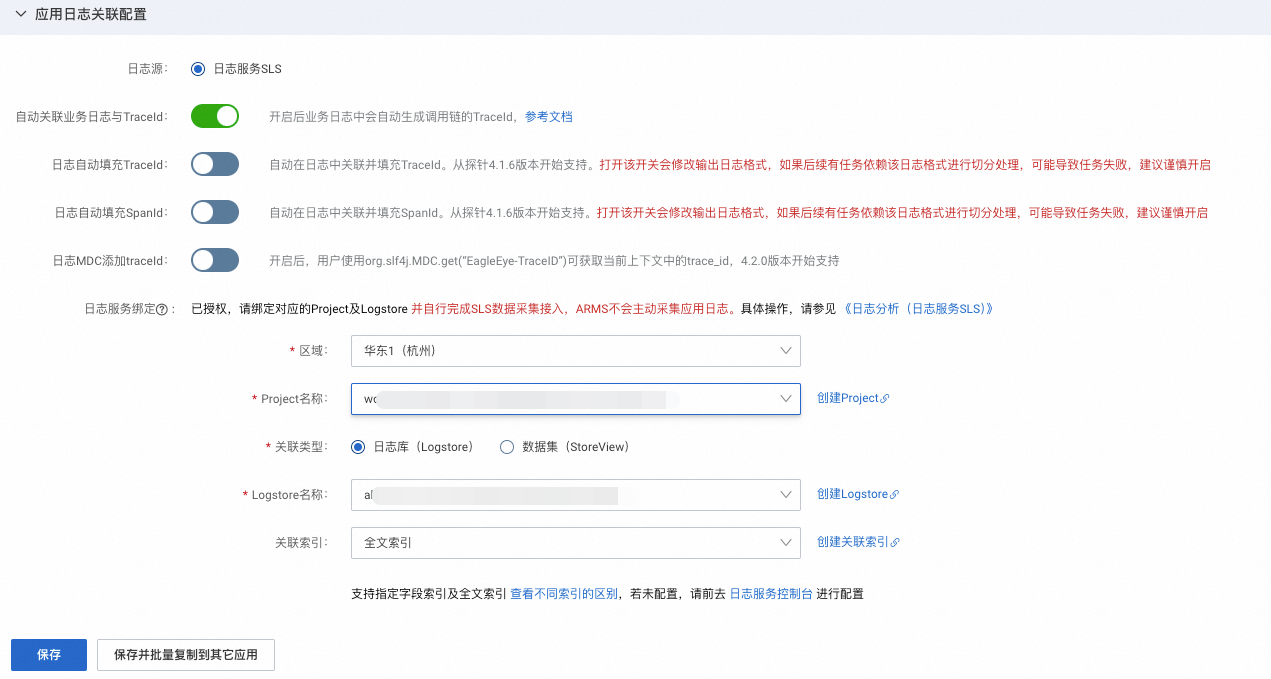The width and height of the screenshot is (1271, 679).
Task: Open the 区域 dropdown showing 华东1（杭州）
Action: click(576, 351)
